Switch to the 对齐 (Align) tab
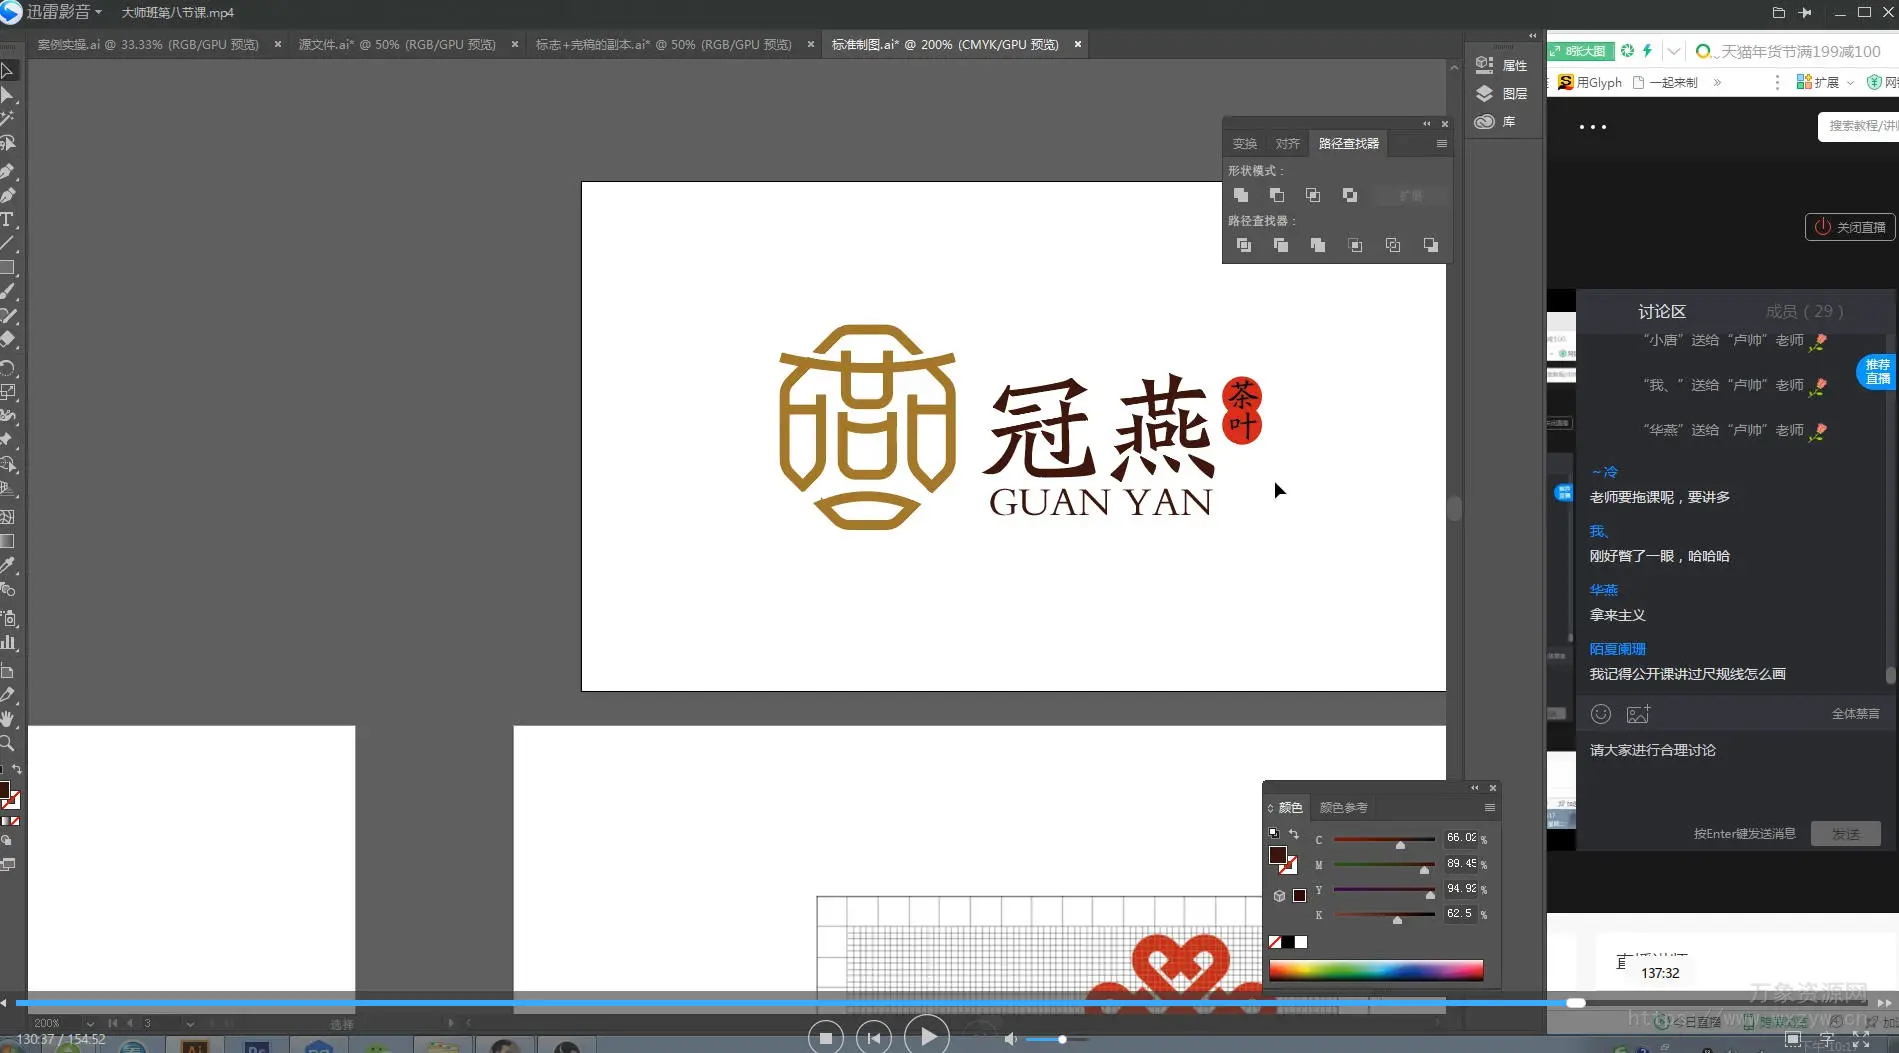Viewport: 1899px width, 1053px height. [x=1287, y=144]
